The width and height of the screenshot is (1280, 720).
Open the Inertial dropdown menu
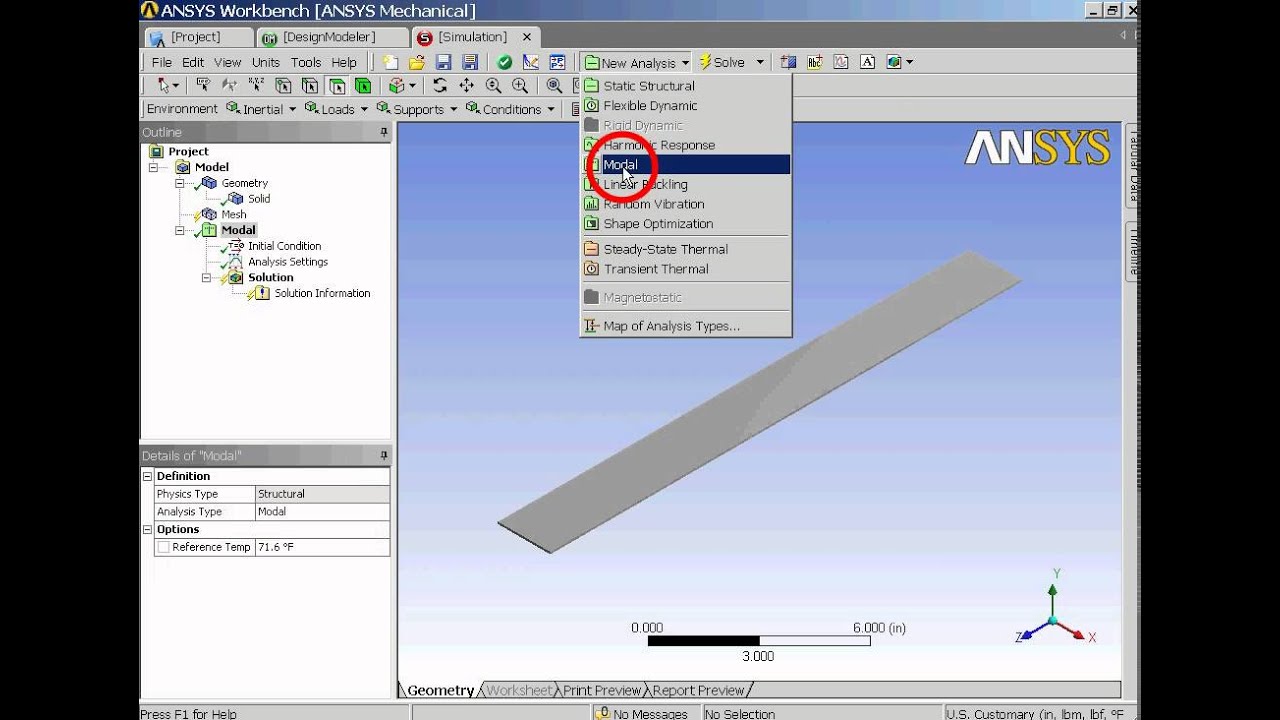coord(262,109)
